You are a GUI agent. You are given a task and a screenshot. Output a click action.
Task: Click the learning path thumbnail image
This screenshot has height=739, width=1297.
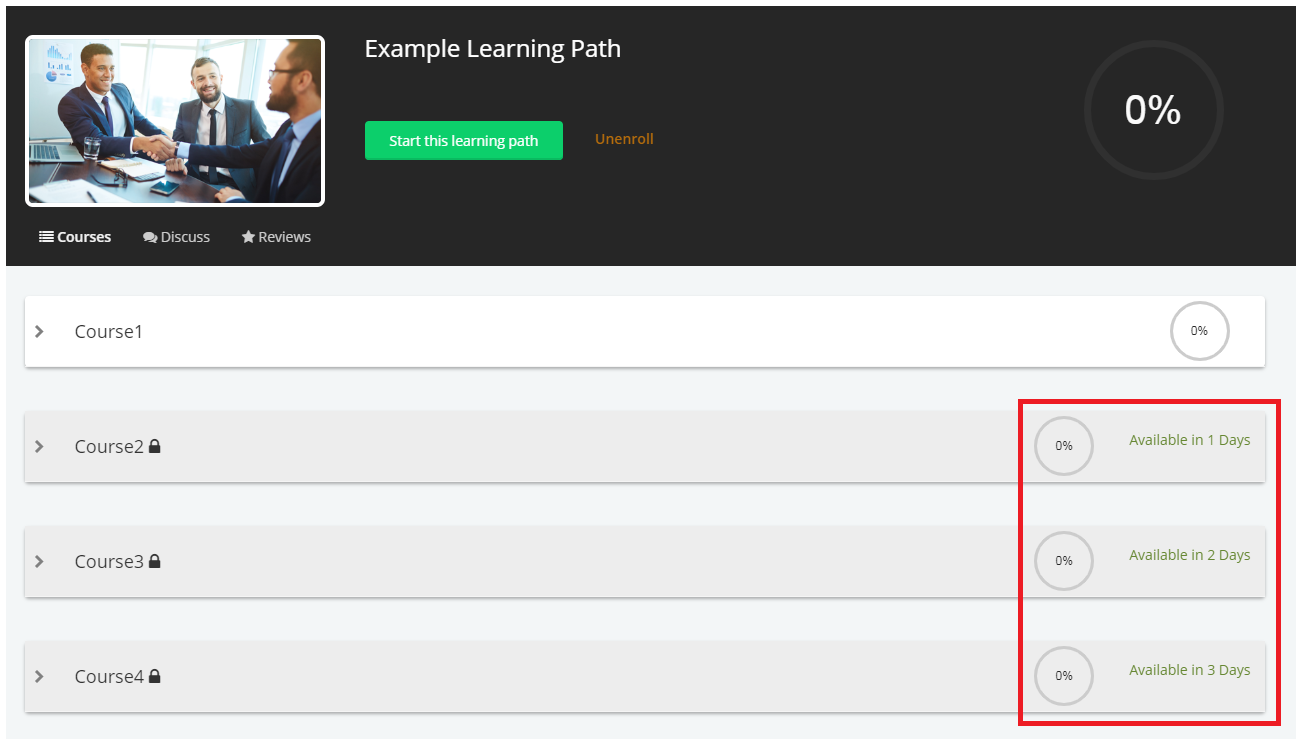(x=175, y=121)
